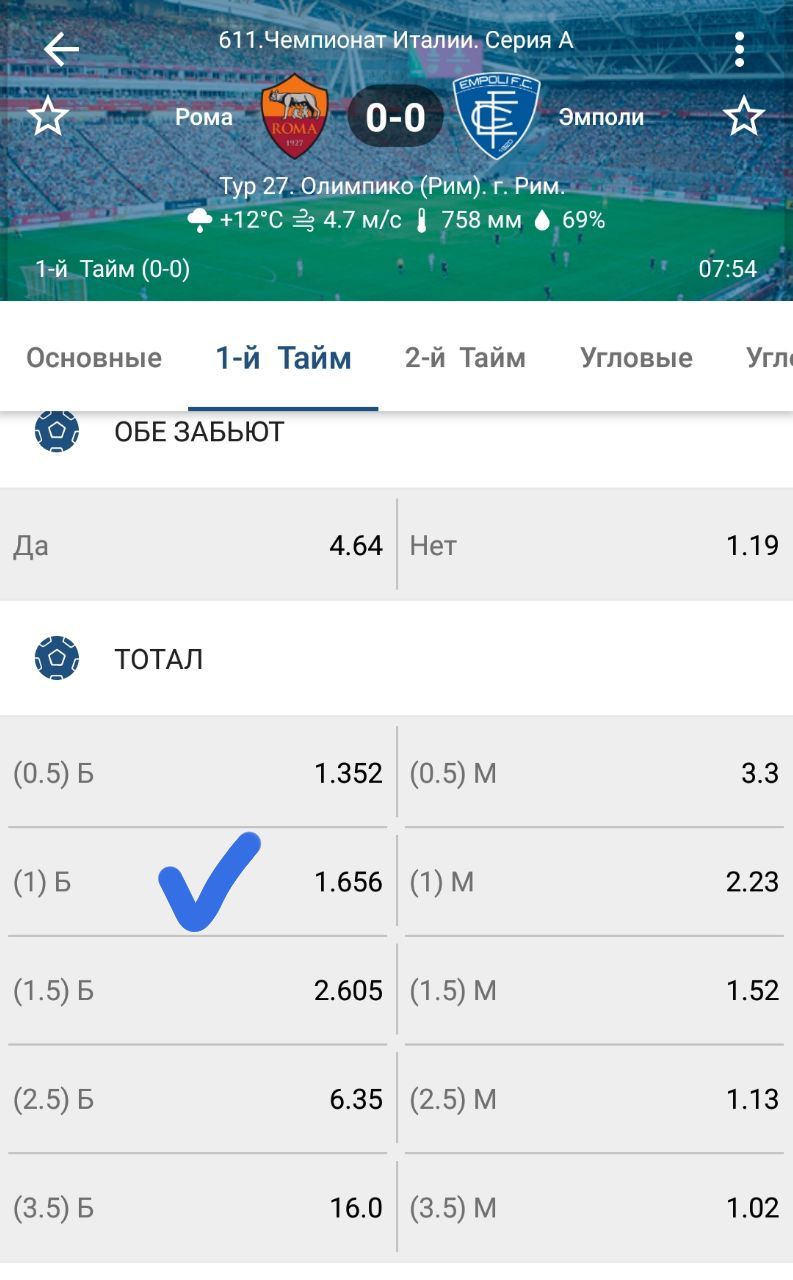This screenshot has width=793, height=1280.
Task: Favorite Empoli with the right star
Action: [743, 117]
